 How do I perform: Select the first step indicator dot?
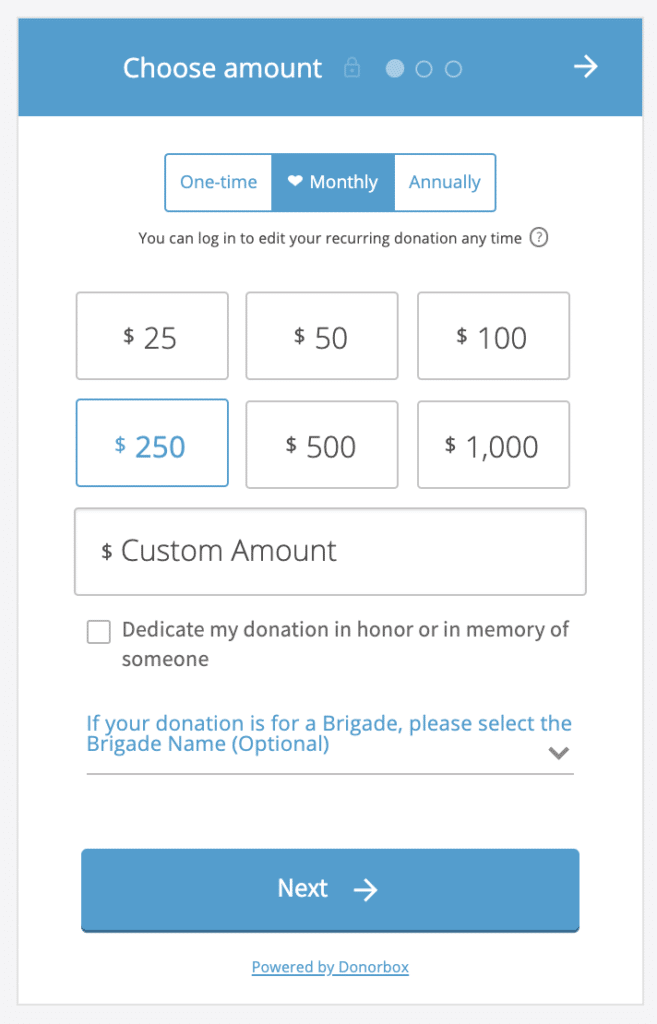(394, 68)
